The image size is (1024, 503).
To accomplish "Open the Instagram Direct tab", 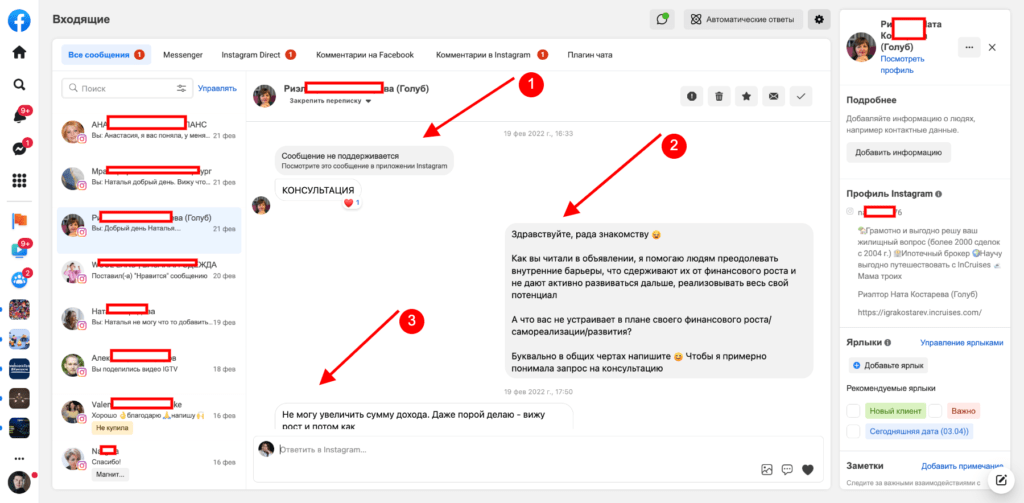I will [259, 55].
